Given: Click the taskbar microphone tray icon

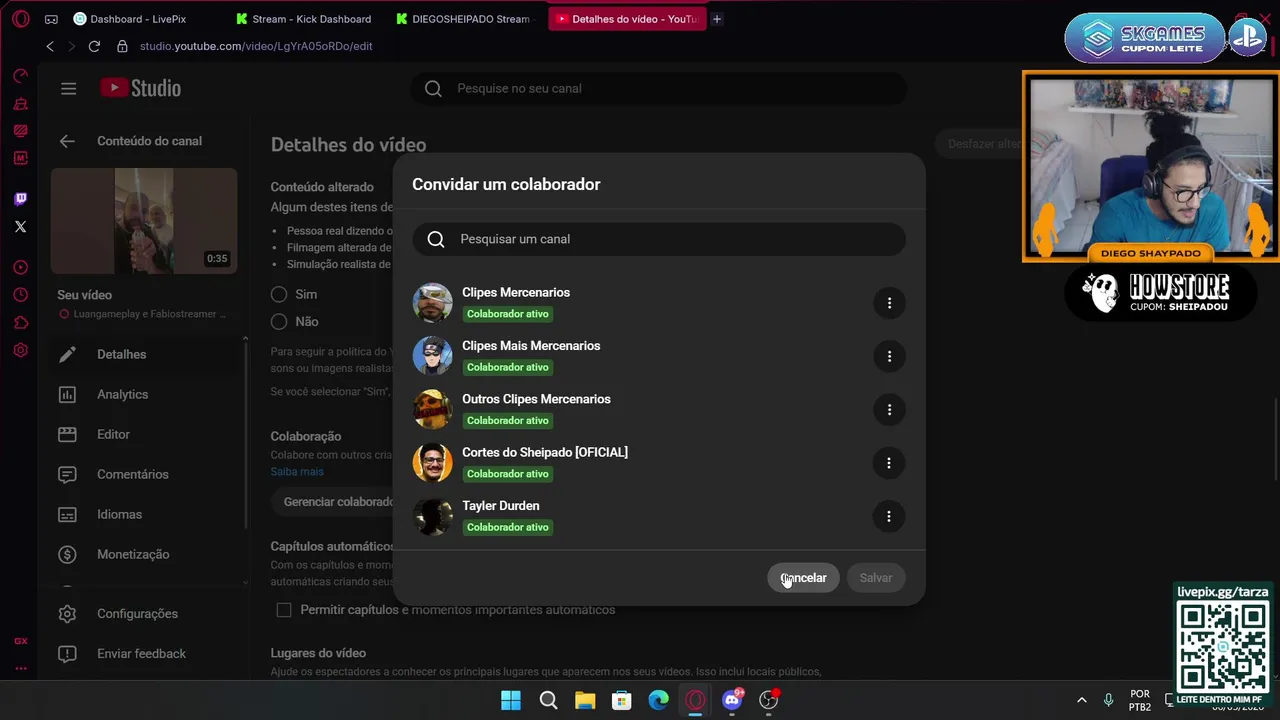Looking at the screenshot, I should click(1108, 700).
